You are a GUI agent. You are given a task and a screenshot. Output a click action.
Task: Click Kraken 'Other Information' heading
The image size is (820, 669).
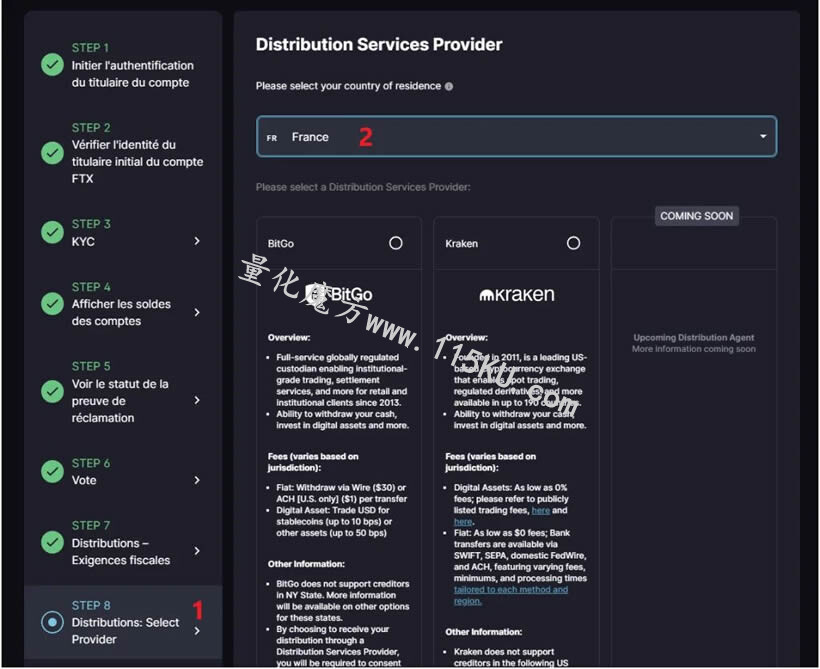pos(484,632)
